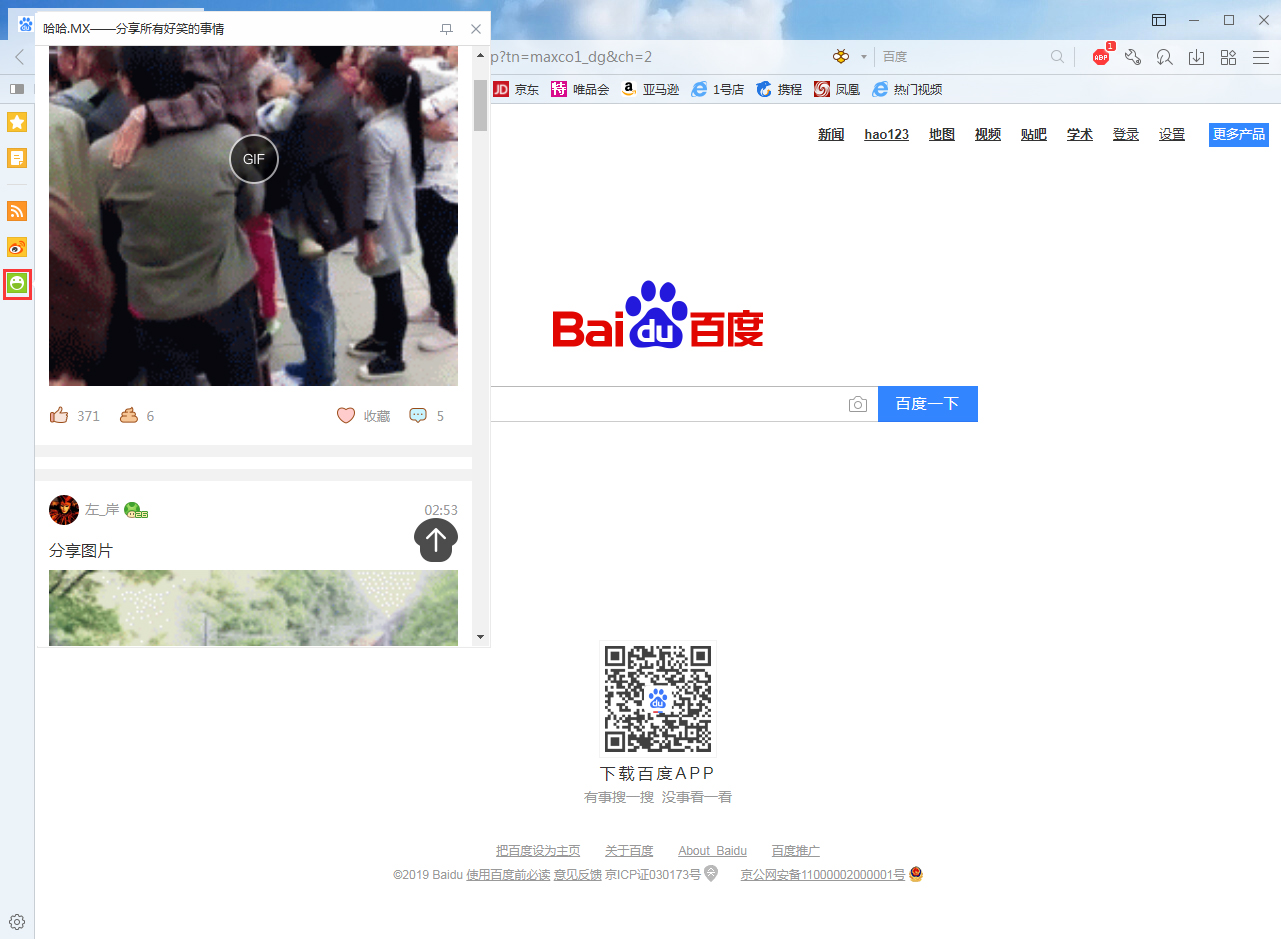Open the wrench tools icon in the toolbar
This screenshot has height=939, width=1281.
tap(1132, 57)
